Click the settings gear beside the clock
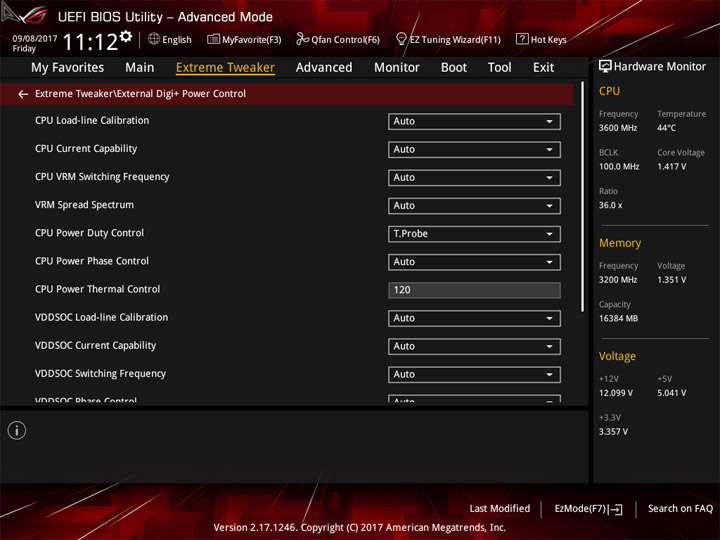Viewport: 720px width, 540px height. pyautogui.click(x=126, y=36)
